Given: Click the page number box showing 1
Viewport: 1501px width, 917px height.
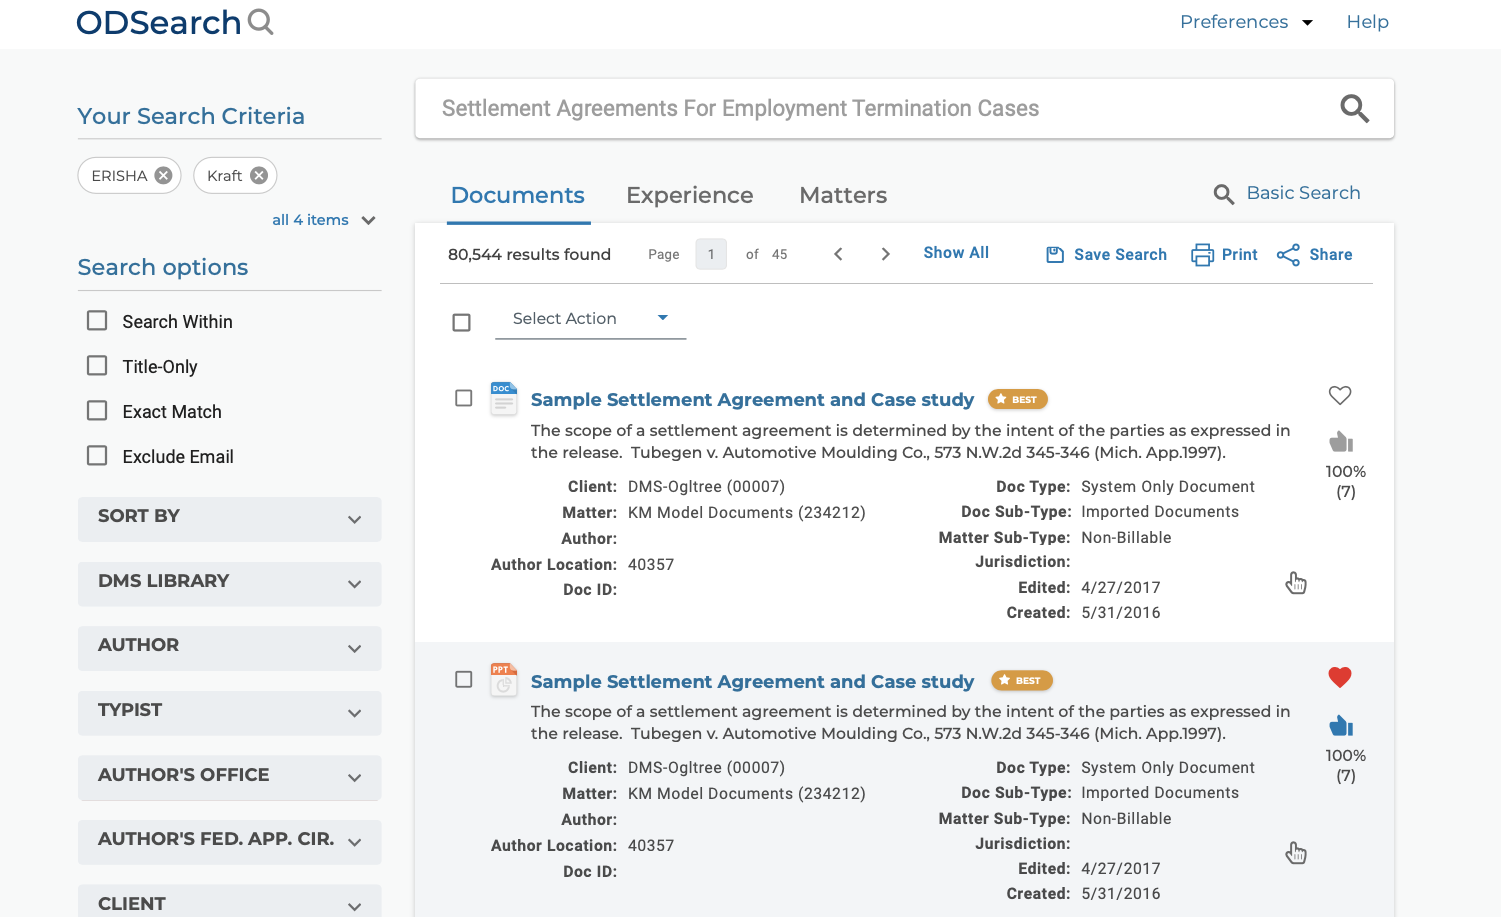Looking at the screenshot, I should coord(711,254).
